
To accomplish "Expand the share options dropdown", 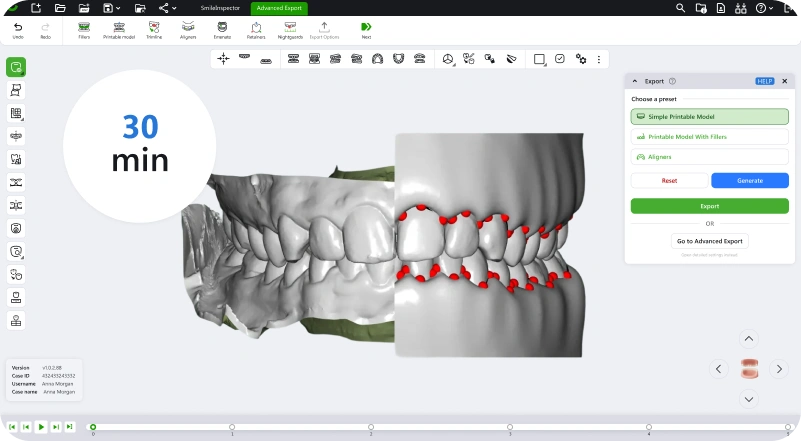I will tap(176, 8).
